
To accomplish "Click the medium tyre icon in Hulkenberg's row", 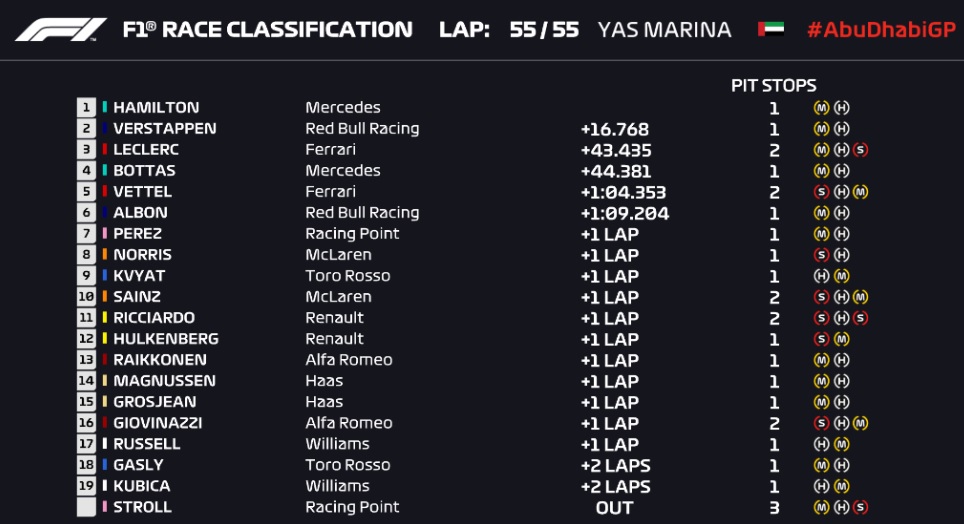I will pos(842,339).
